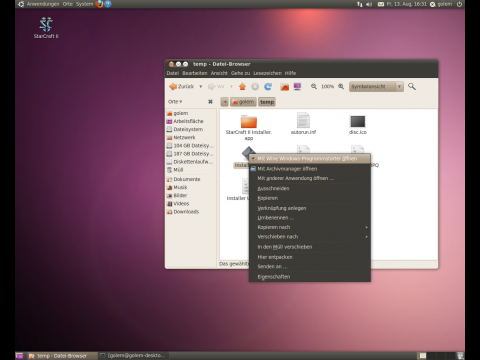The width and height of the screenshot is (480, 360).
Task: Stop loading the folder
Action: point(255,87)
